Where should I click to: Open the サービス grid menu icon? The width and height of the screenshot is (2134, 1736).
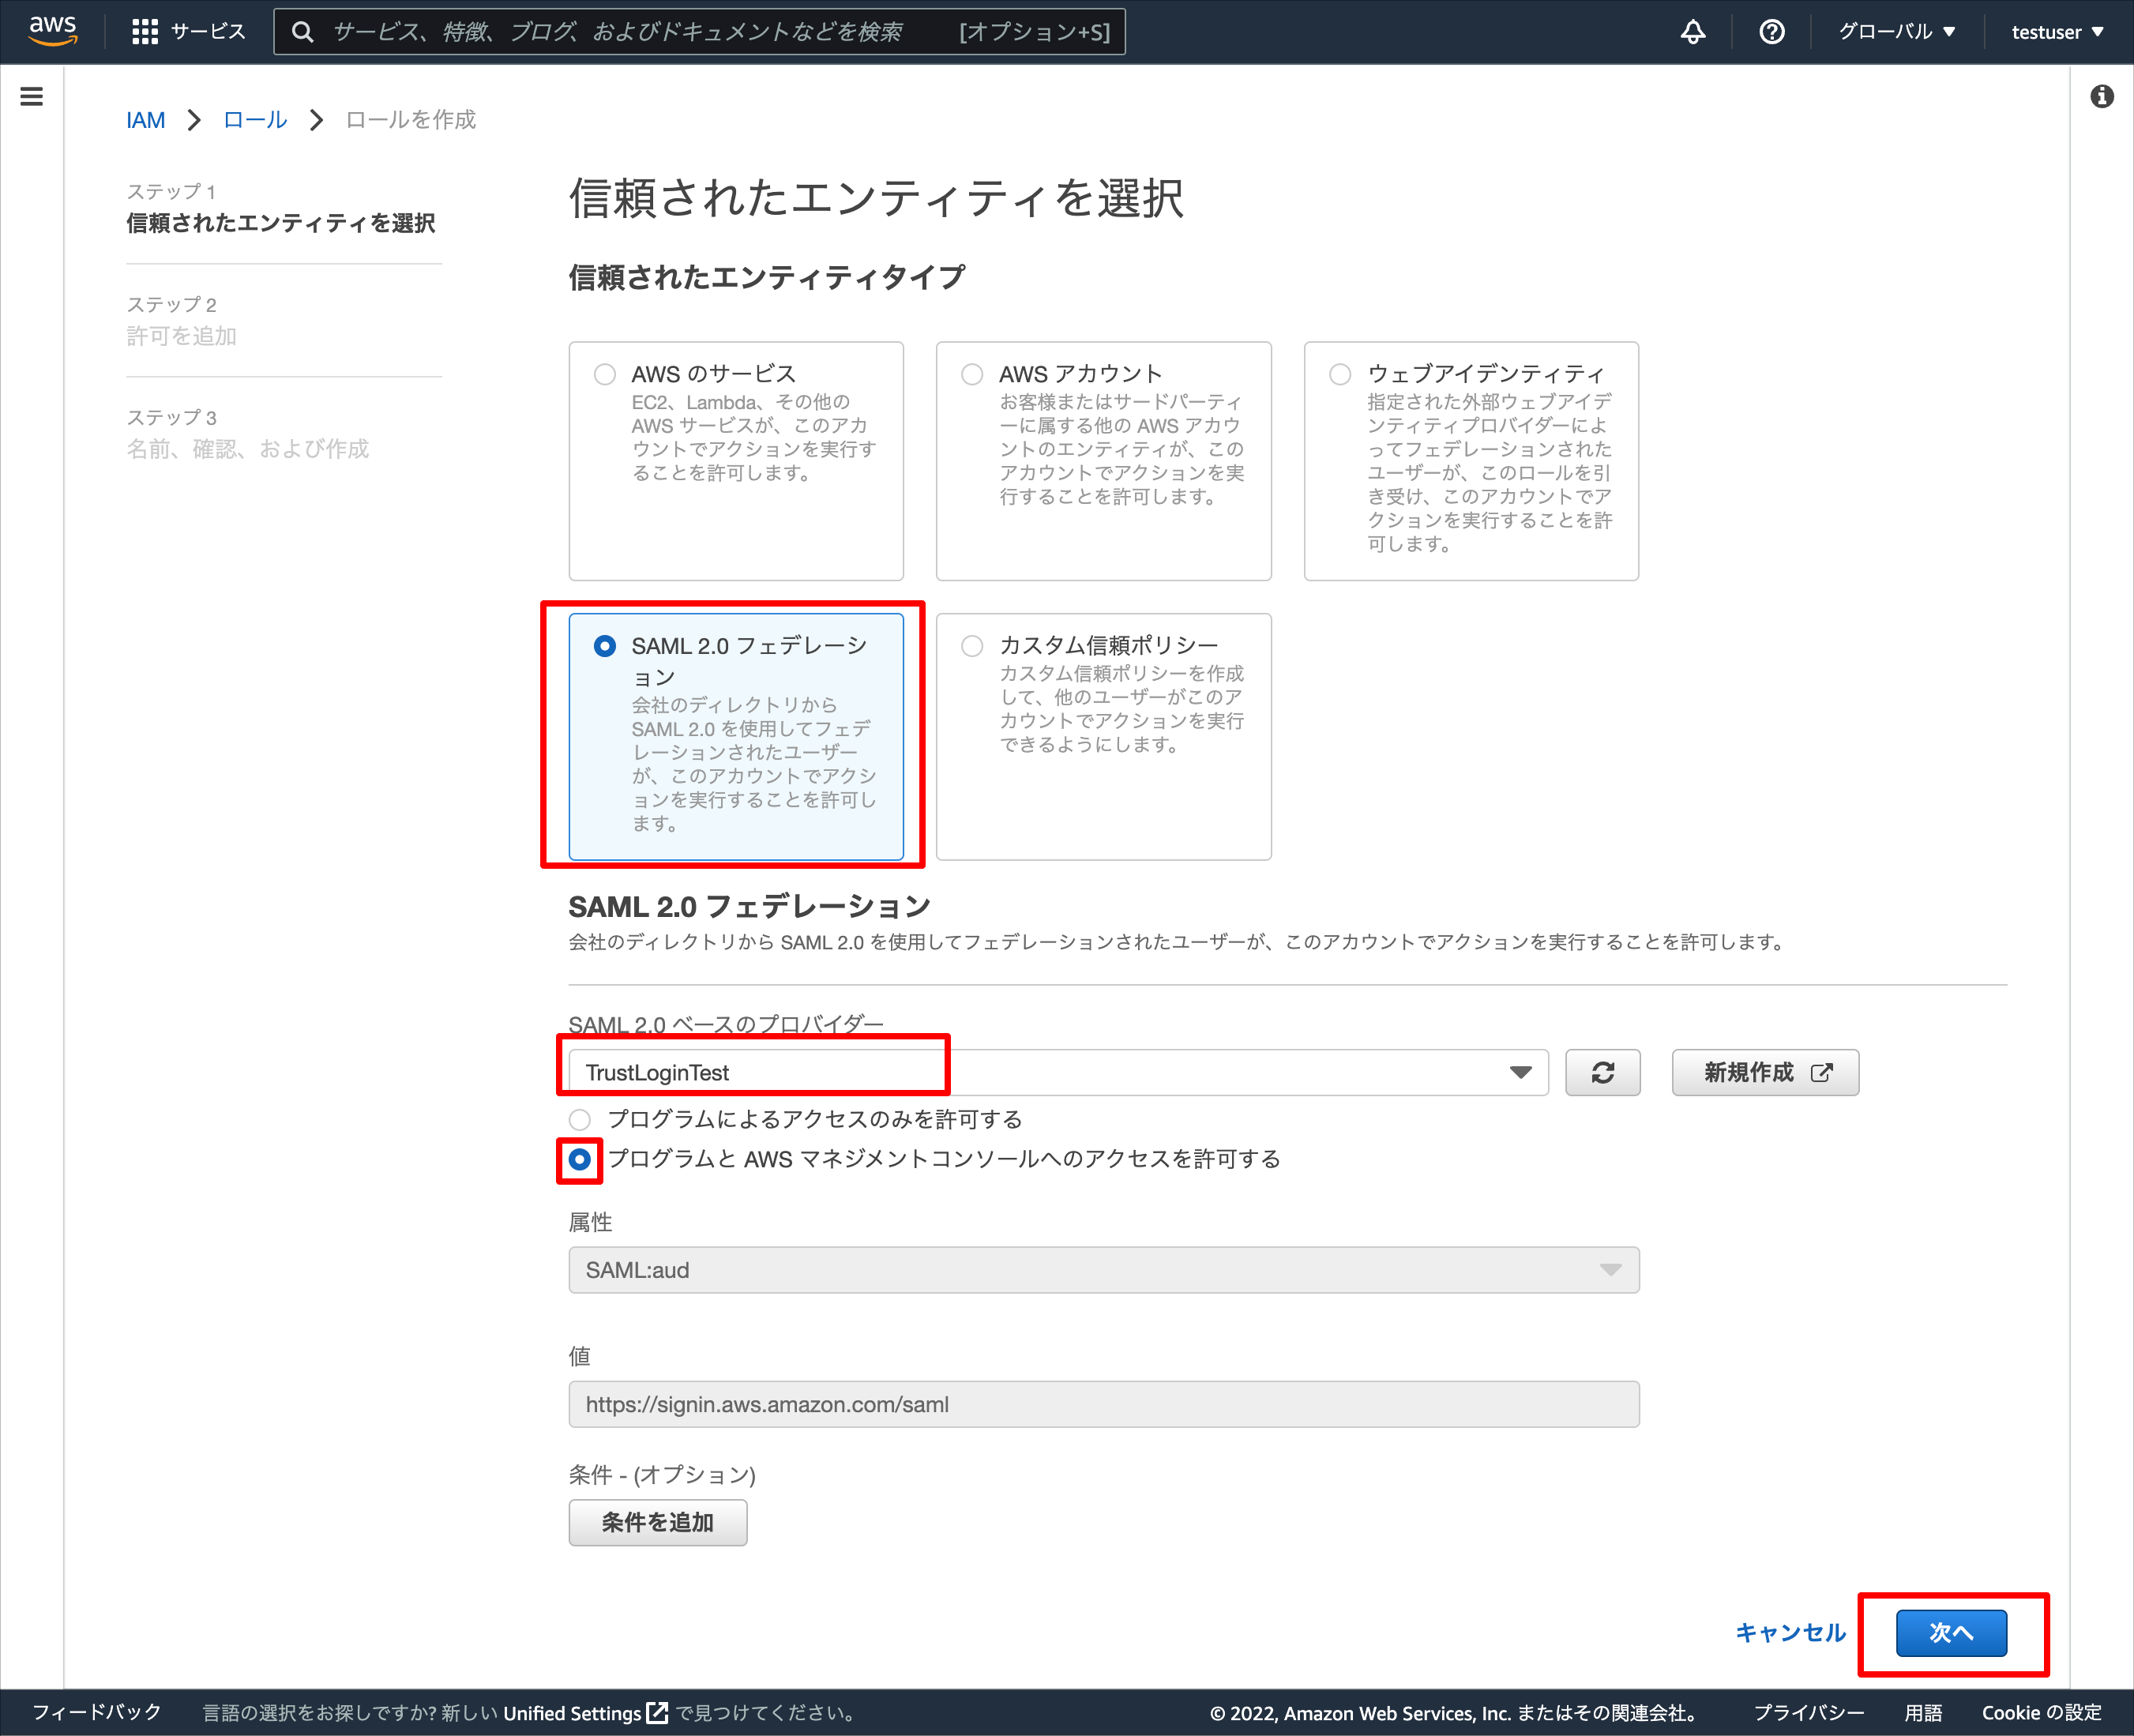coord(145,32)
